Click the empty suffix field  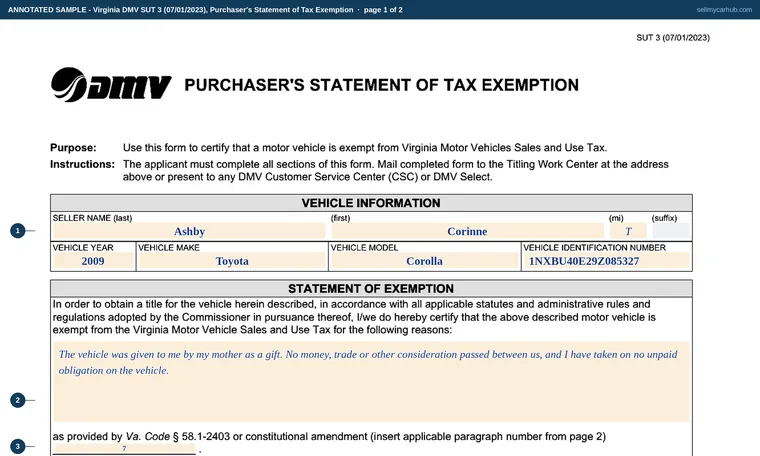pos(671,231)
